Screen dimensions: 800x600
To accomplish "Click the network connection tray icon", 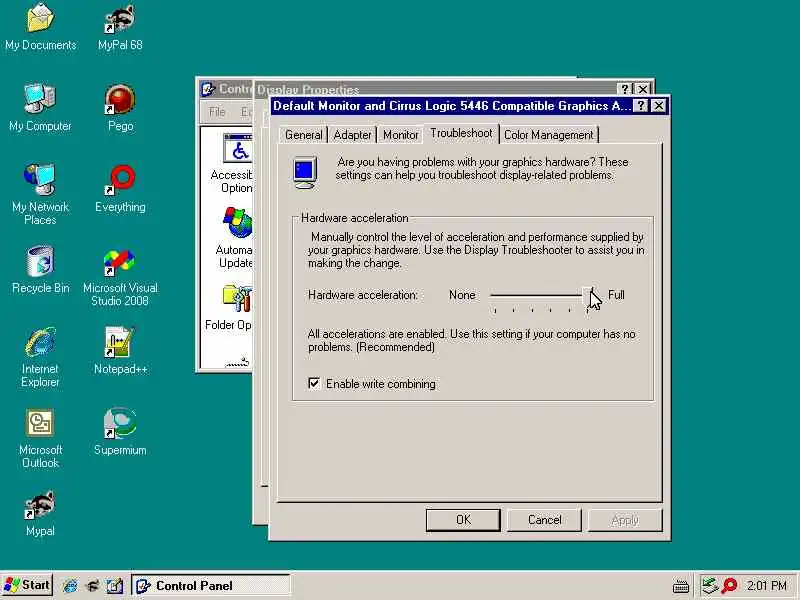I will pyautogui.click(x=710, y=586).
